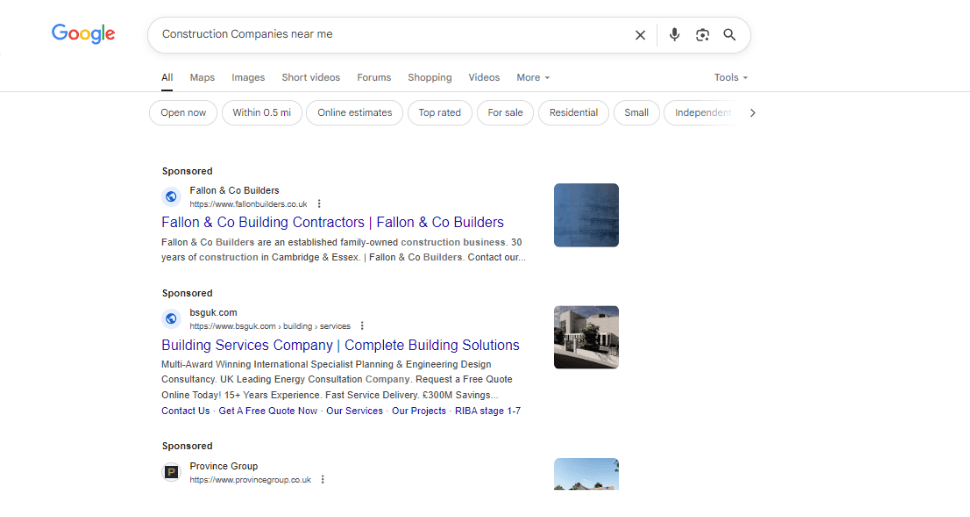Open the bsguk.com building ad thumbnail

point(586,338)
